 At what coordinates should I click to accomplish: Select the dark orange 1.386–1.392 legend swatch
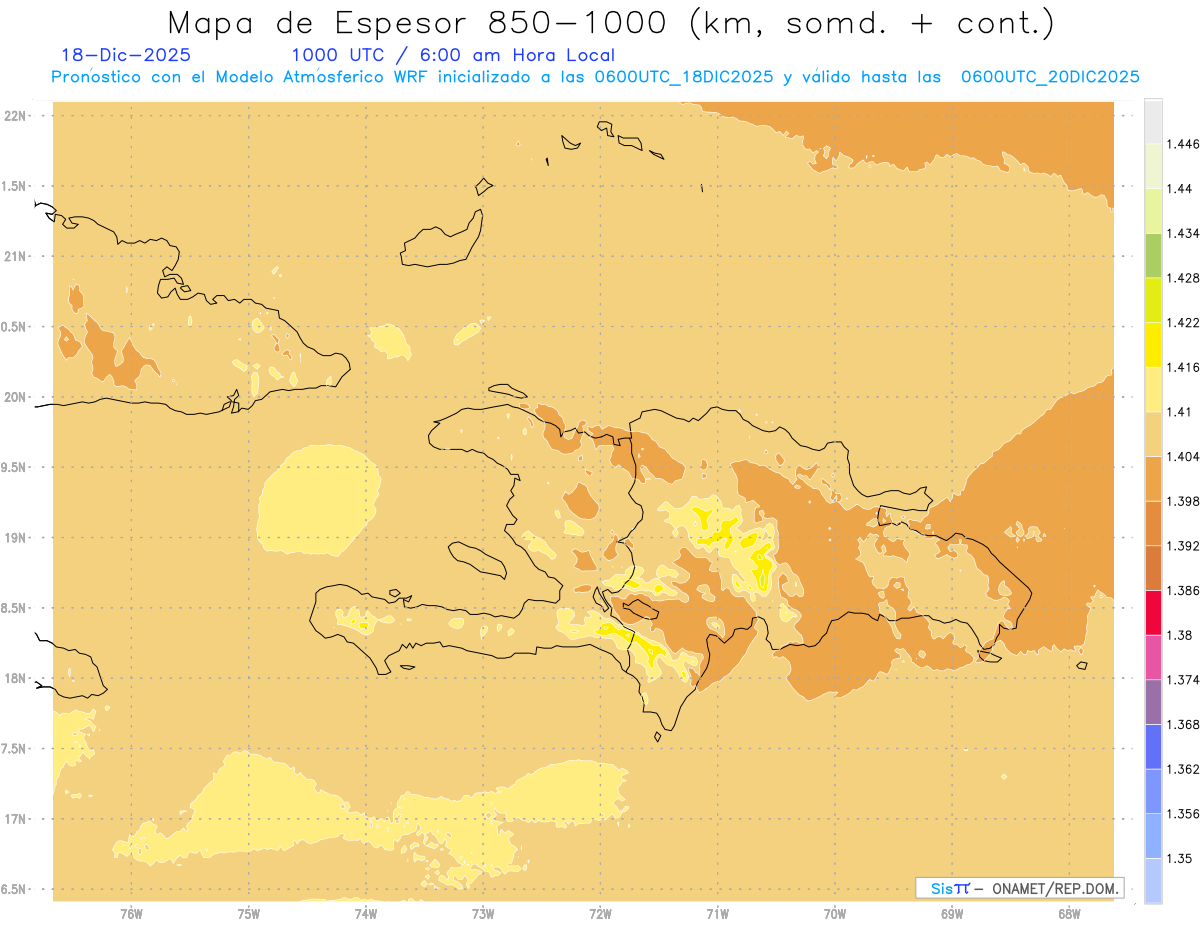point(1153,568)
